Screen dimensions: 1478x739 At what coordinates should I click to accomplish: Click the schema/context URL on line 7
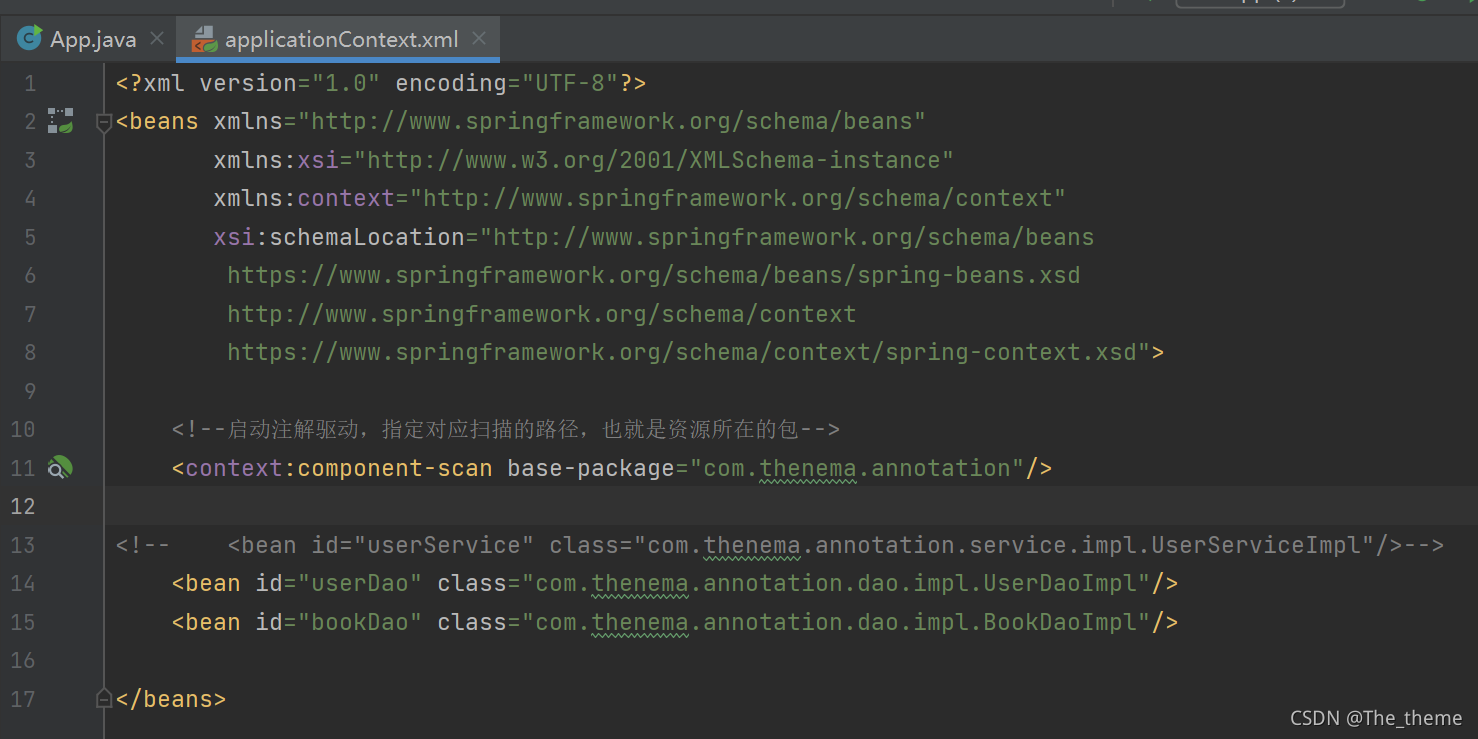[x=542, y=314]
